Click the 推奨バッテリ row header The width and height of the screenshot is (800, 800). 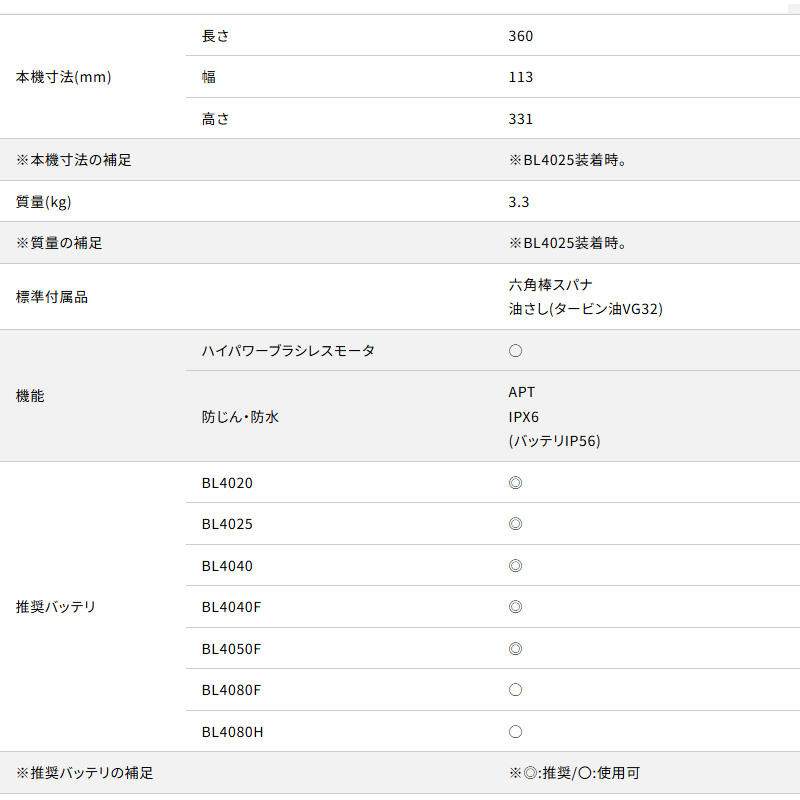(x=56, y=607)
